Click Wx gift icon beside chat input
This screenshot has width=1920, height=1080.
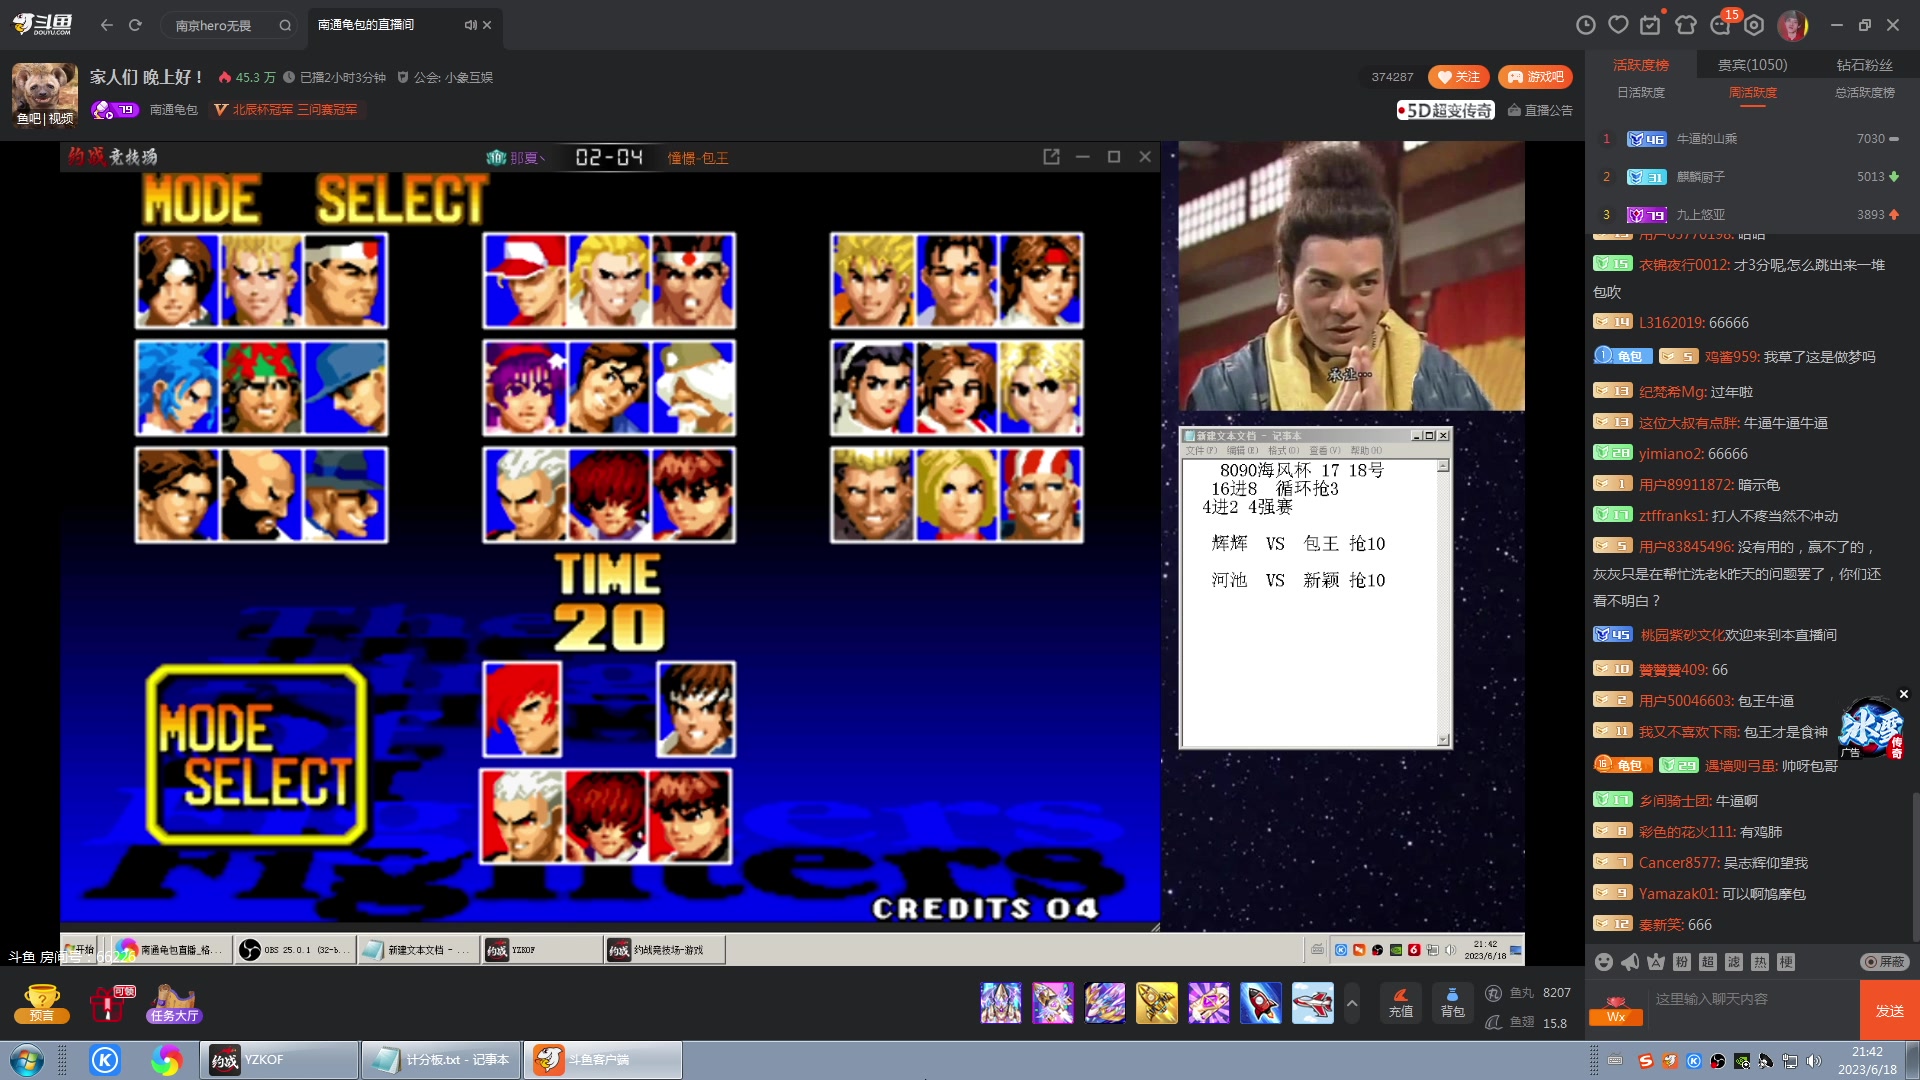click(1616, 1010)
